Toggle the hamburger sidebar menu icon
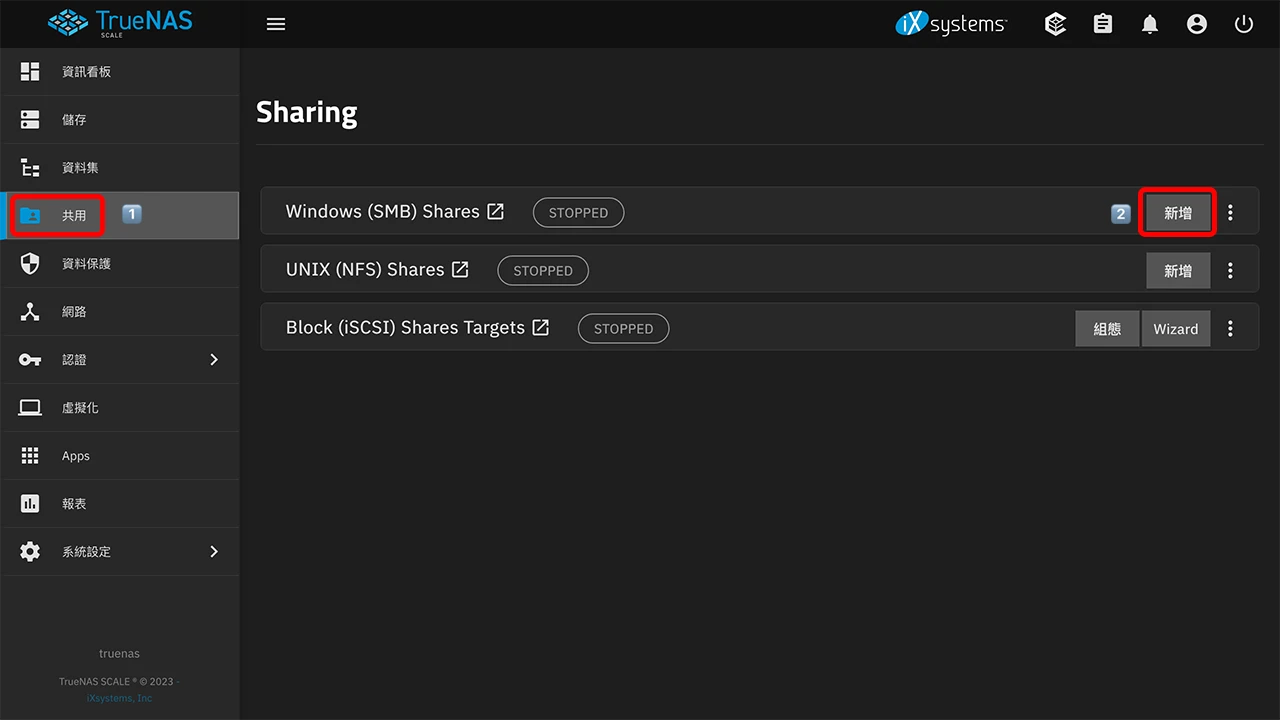 (x=276, y=24)
